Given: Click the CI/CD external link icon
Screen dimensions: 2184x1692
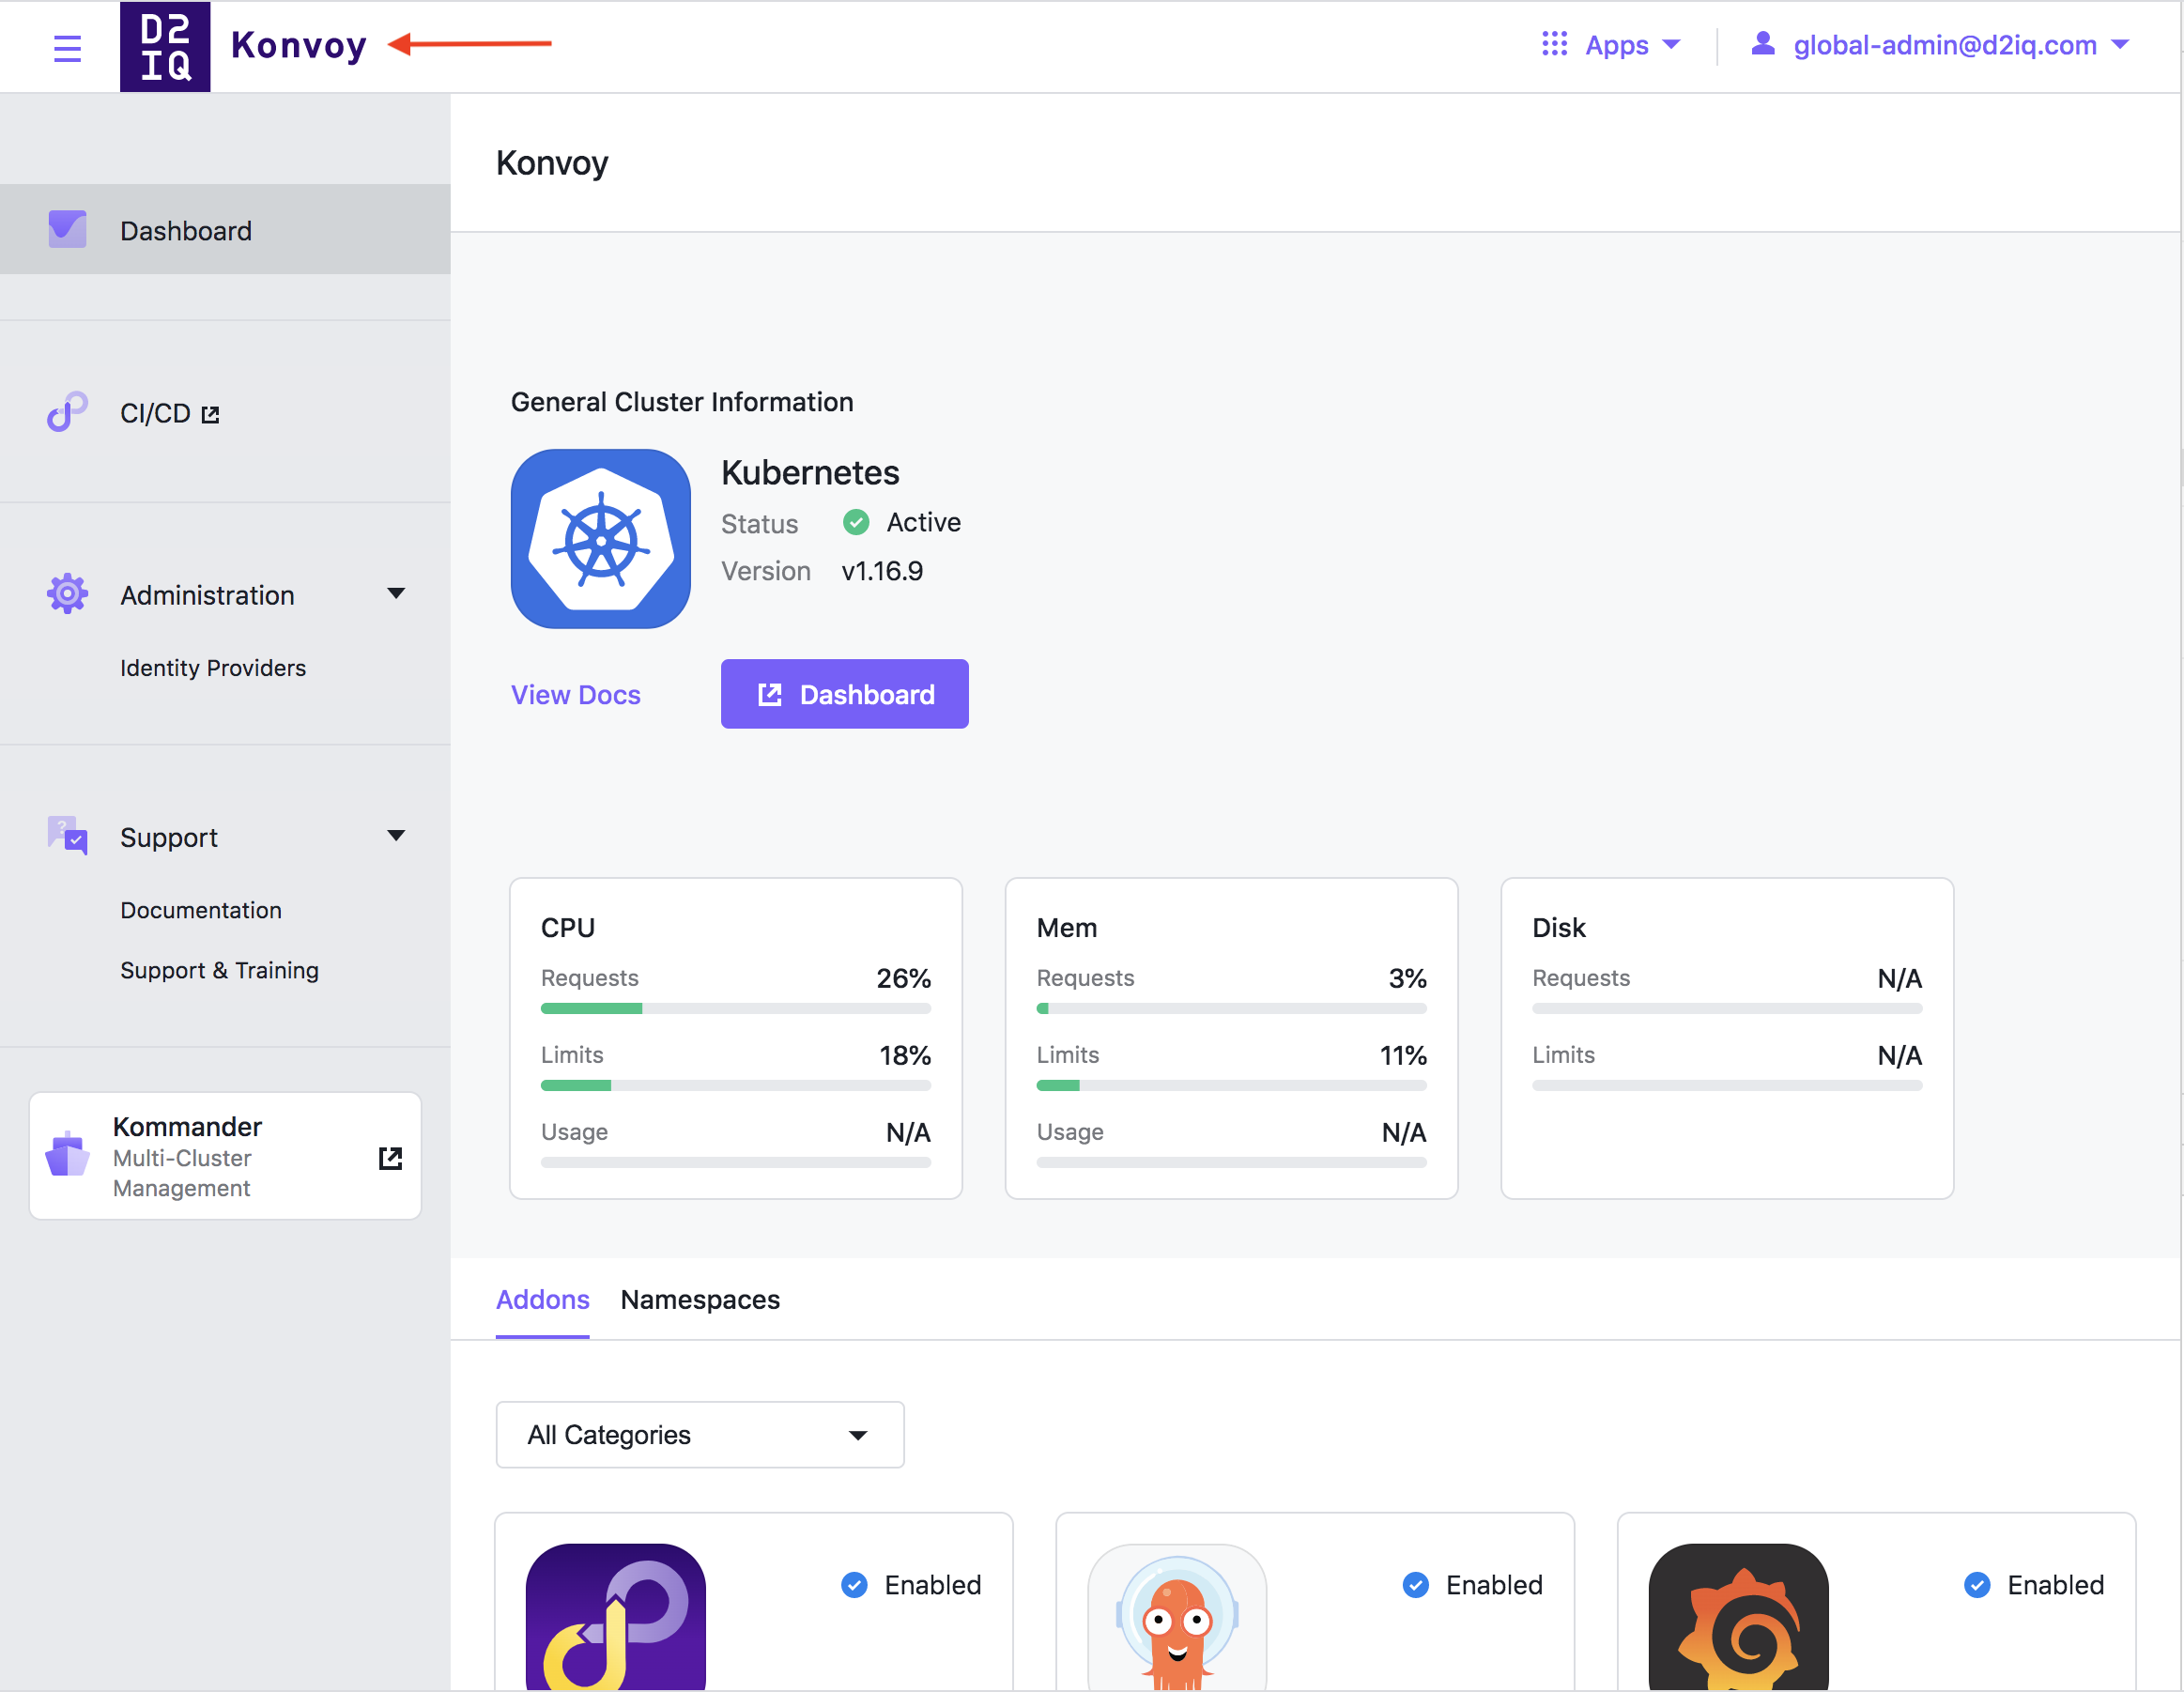Looking at the screenshot, I should [x=210, y=415].
